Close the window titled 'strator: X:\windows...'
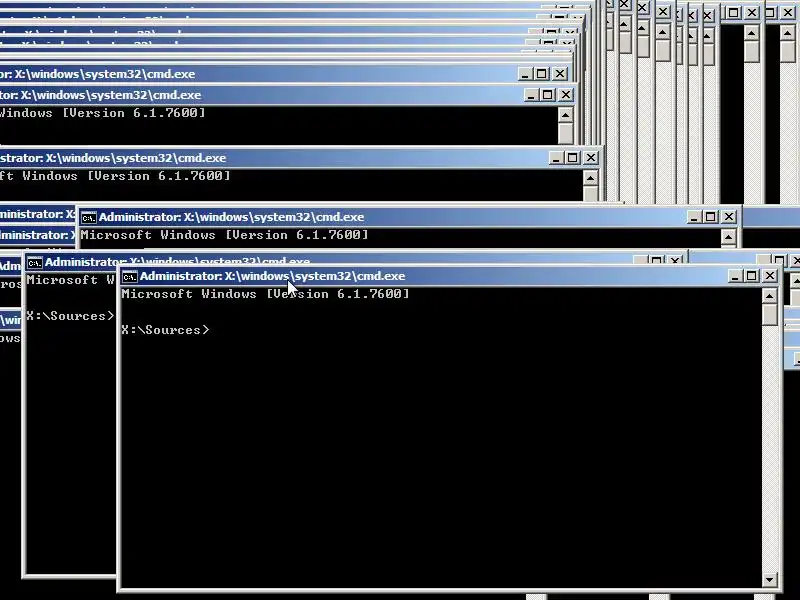 pyautogui.click(x=590, y=158)
